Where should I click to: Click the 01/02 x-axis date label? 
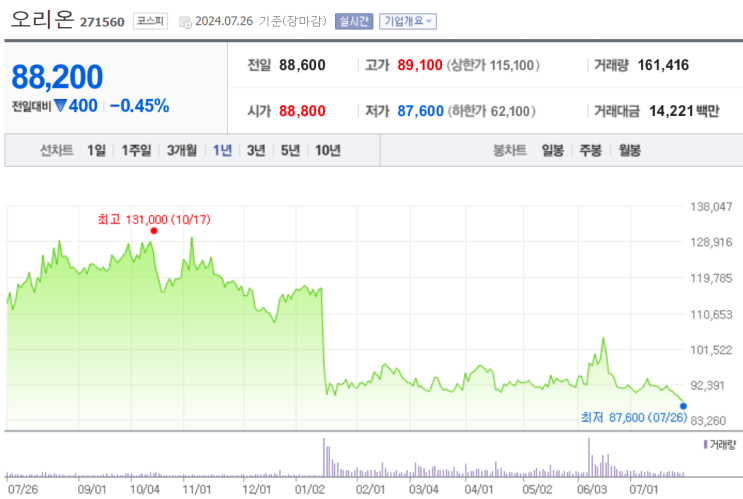click(x=309, y=490)
